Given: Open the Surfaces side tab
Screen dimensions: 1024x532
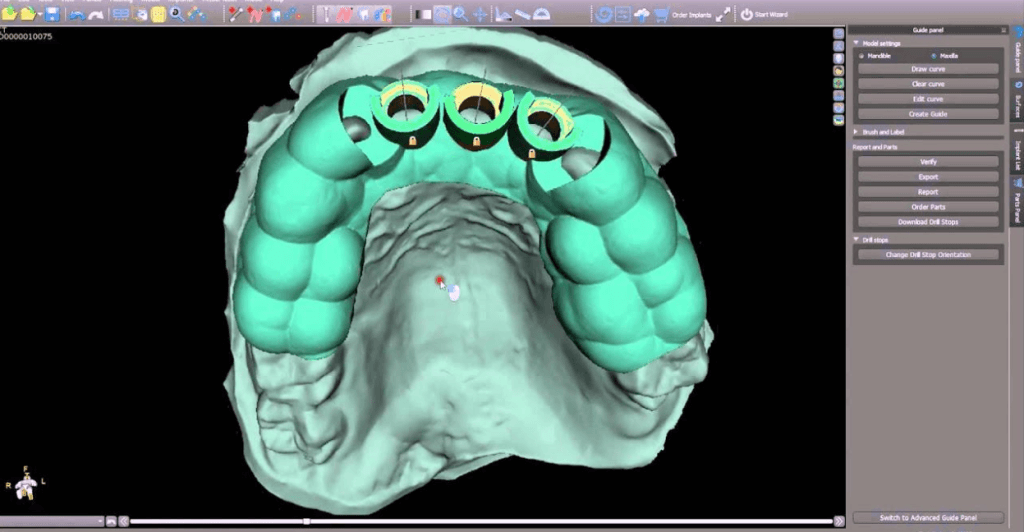Looking at the screenshot, I should click(x=1017, y=100).
